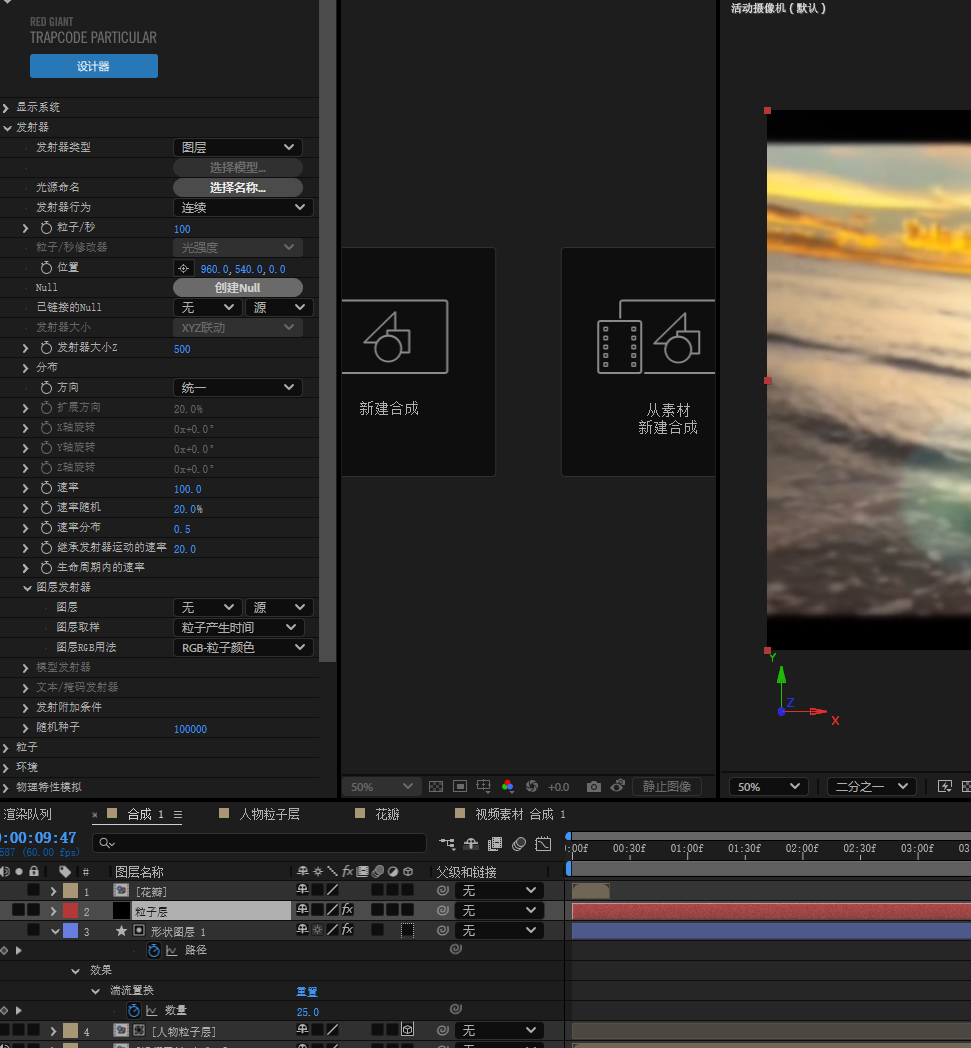The image size is (971, 1048).
Task: Toggle fx switch on 粒子层 layer
Action: (347, 910)
